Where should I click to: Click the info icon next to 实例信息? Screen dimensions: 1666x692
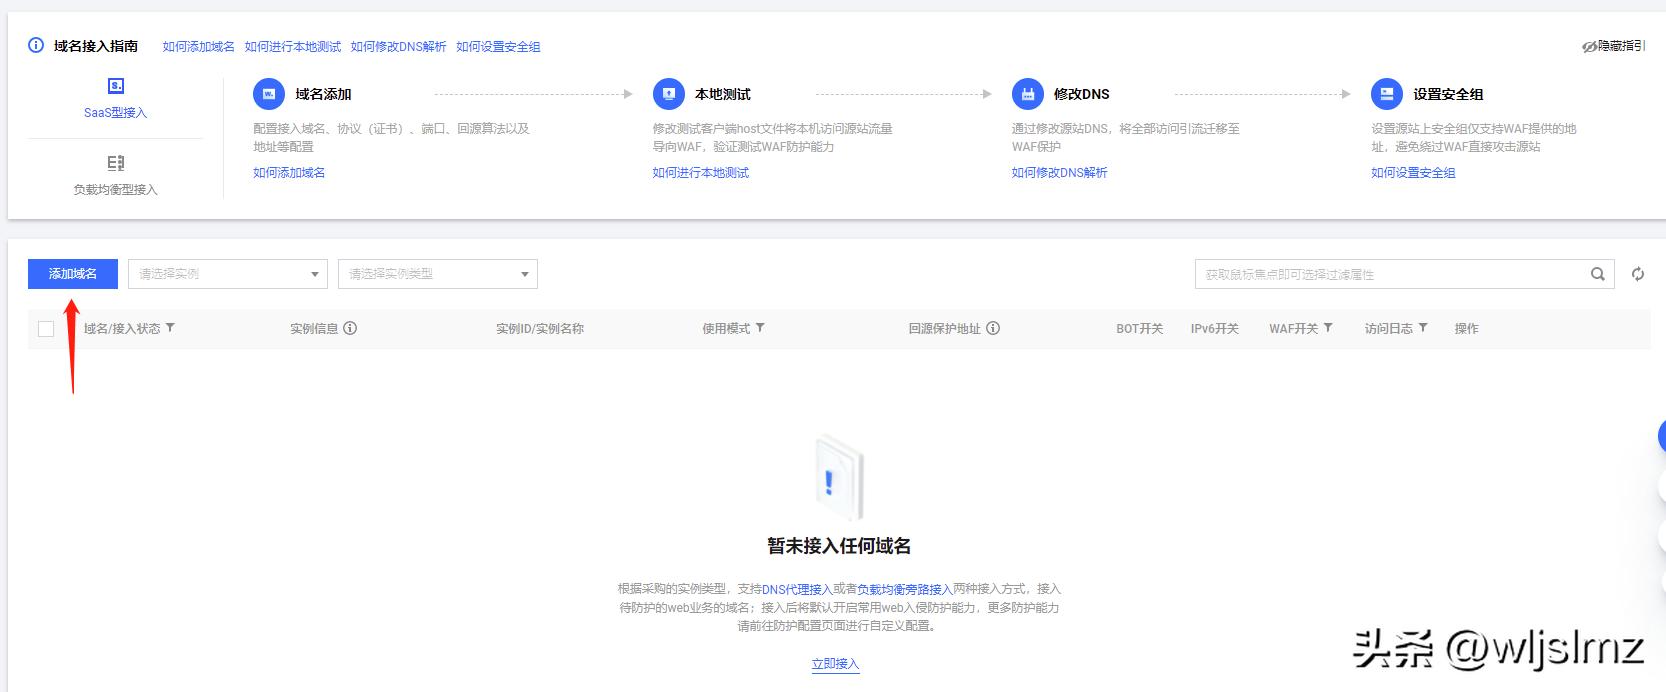point(350,328)
